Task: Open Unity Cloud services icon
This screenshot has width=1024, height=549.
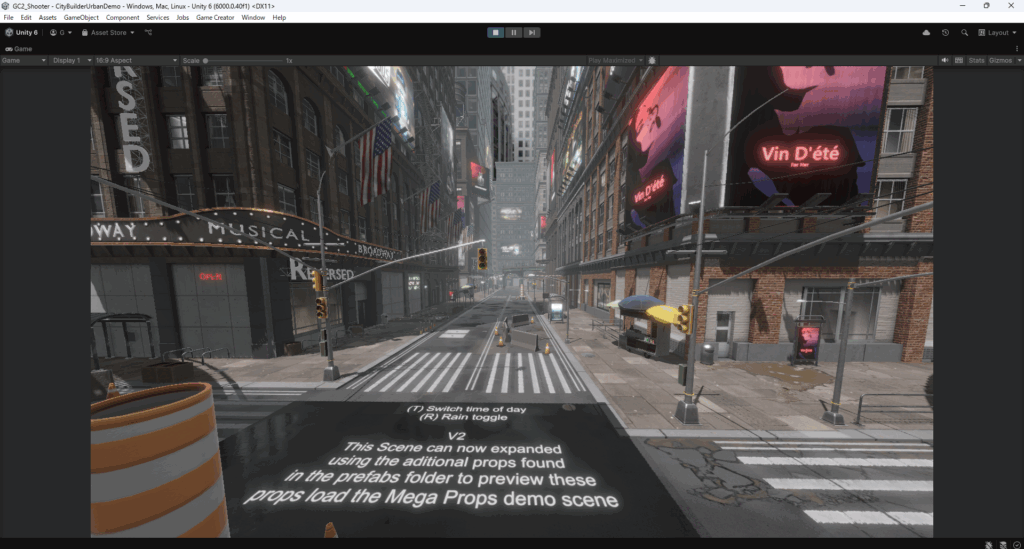Action: pos(926,32)
